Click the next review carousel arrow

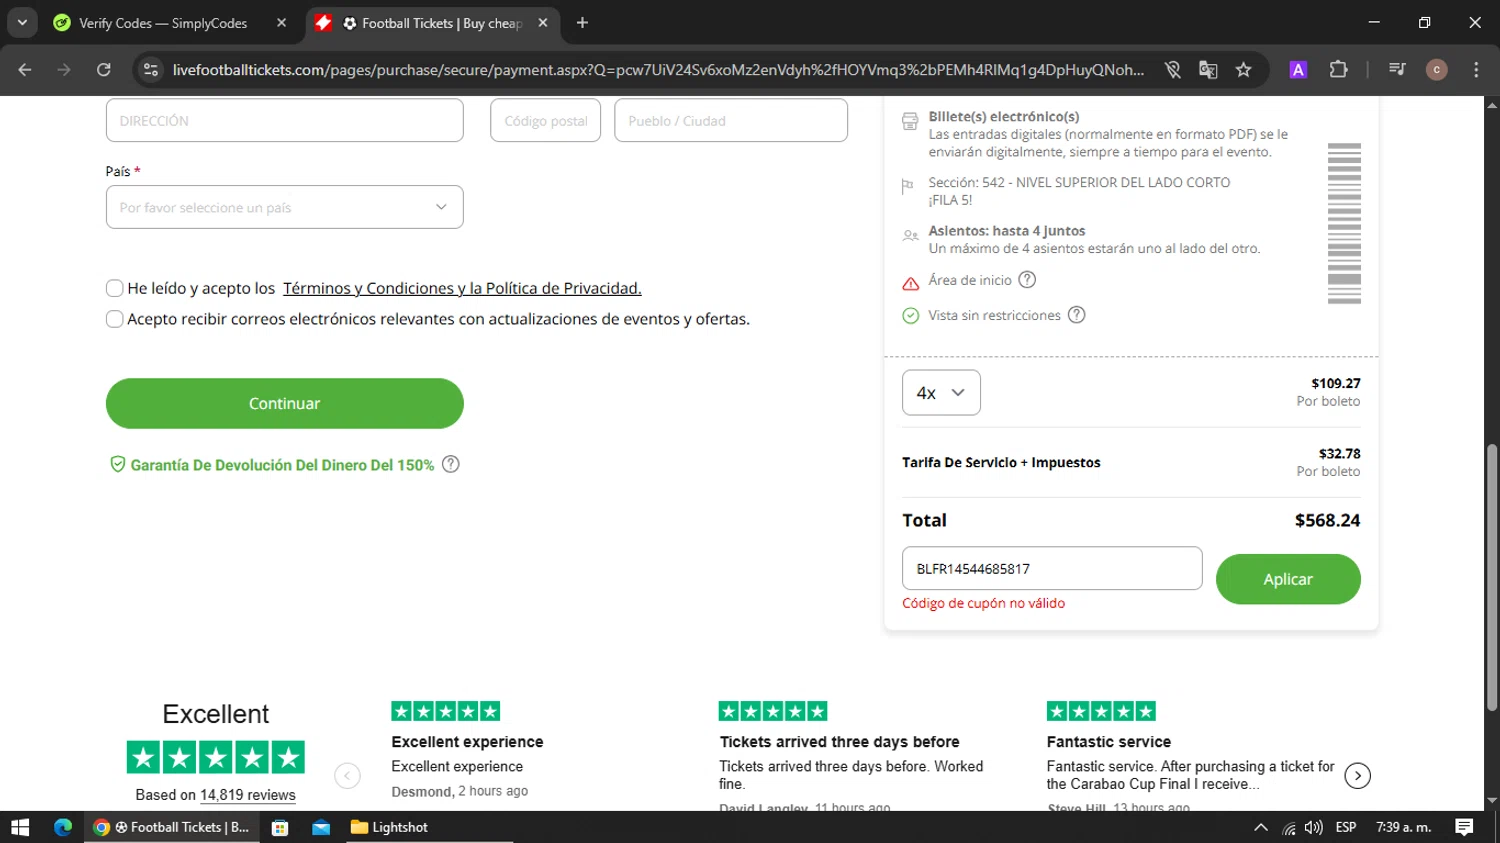point(1357,776)
